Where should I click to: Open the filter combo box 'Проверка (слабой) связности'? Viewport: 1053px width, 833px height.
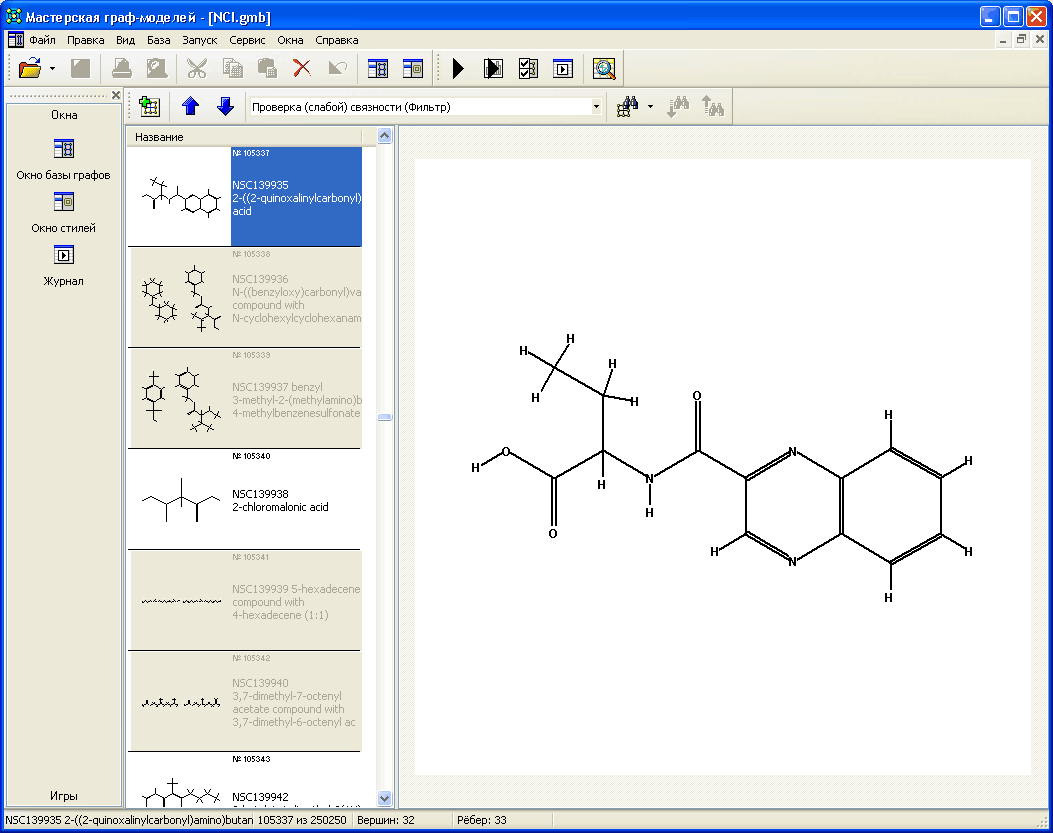(x=426, y=107)
